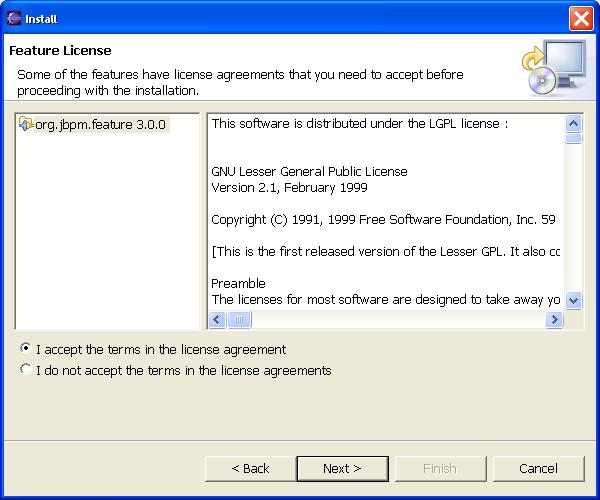The image size is (600, 500).
Task: Click the horizontal scrollbar thumb
Action: (x=239, y=319)
